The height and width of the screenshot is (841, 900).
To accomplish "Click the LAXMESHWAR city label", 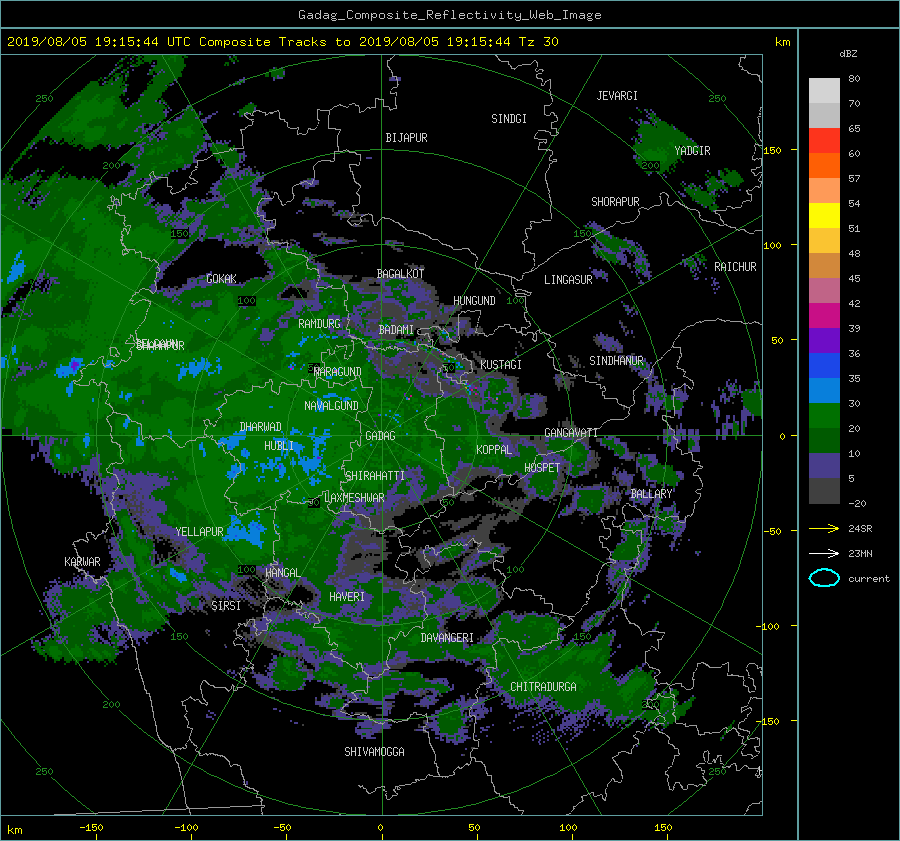I will 354,498.
